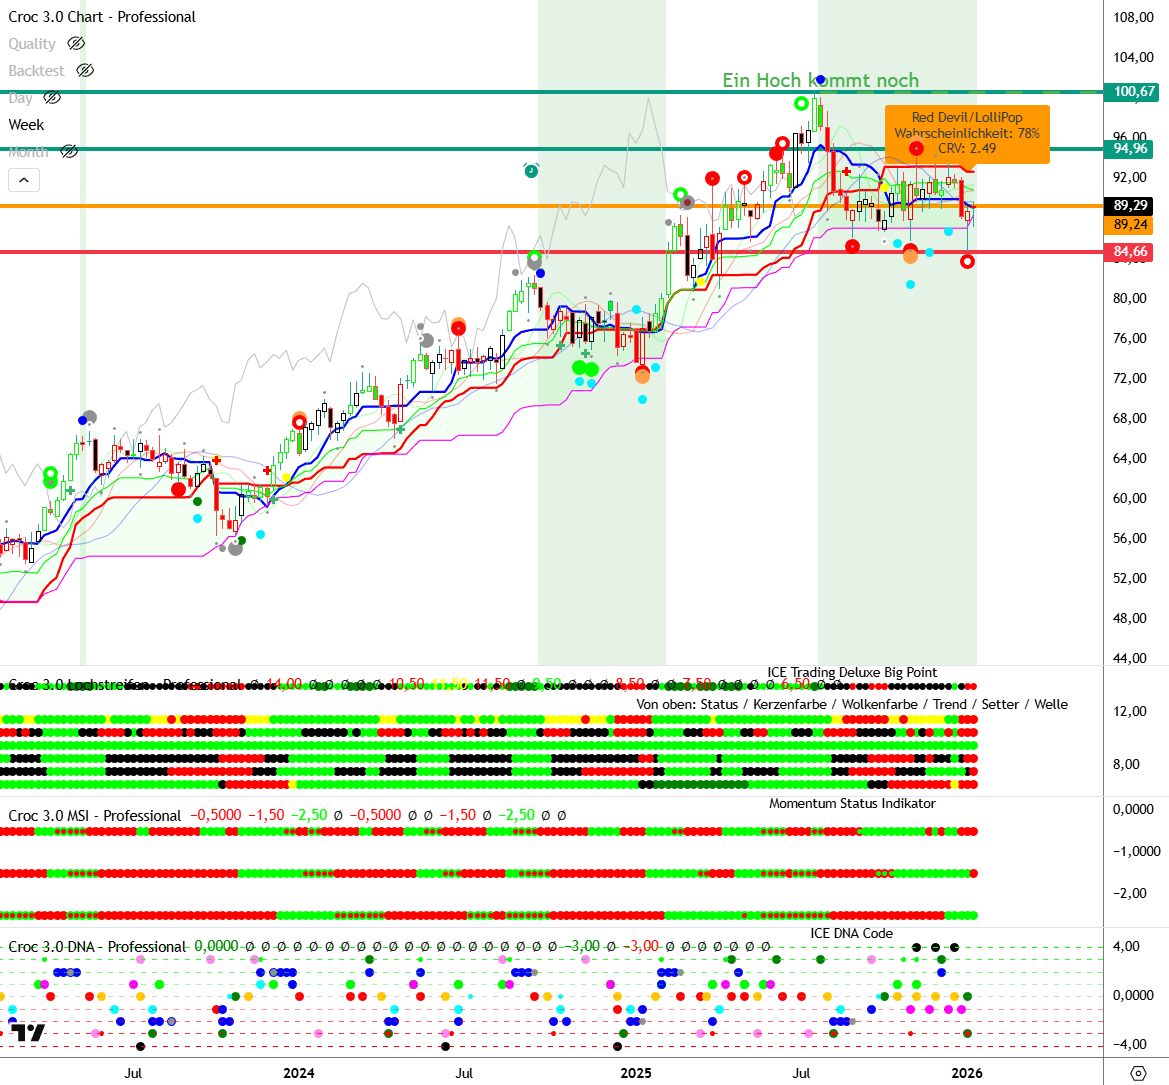Collapse the indicator legend with chevron button

click(24, 180)
